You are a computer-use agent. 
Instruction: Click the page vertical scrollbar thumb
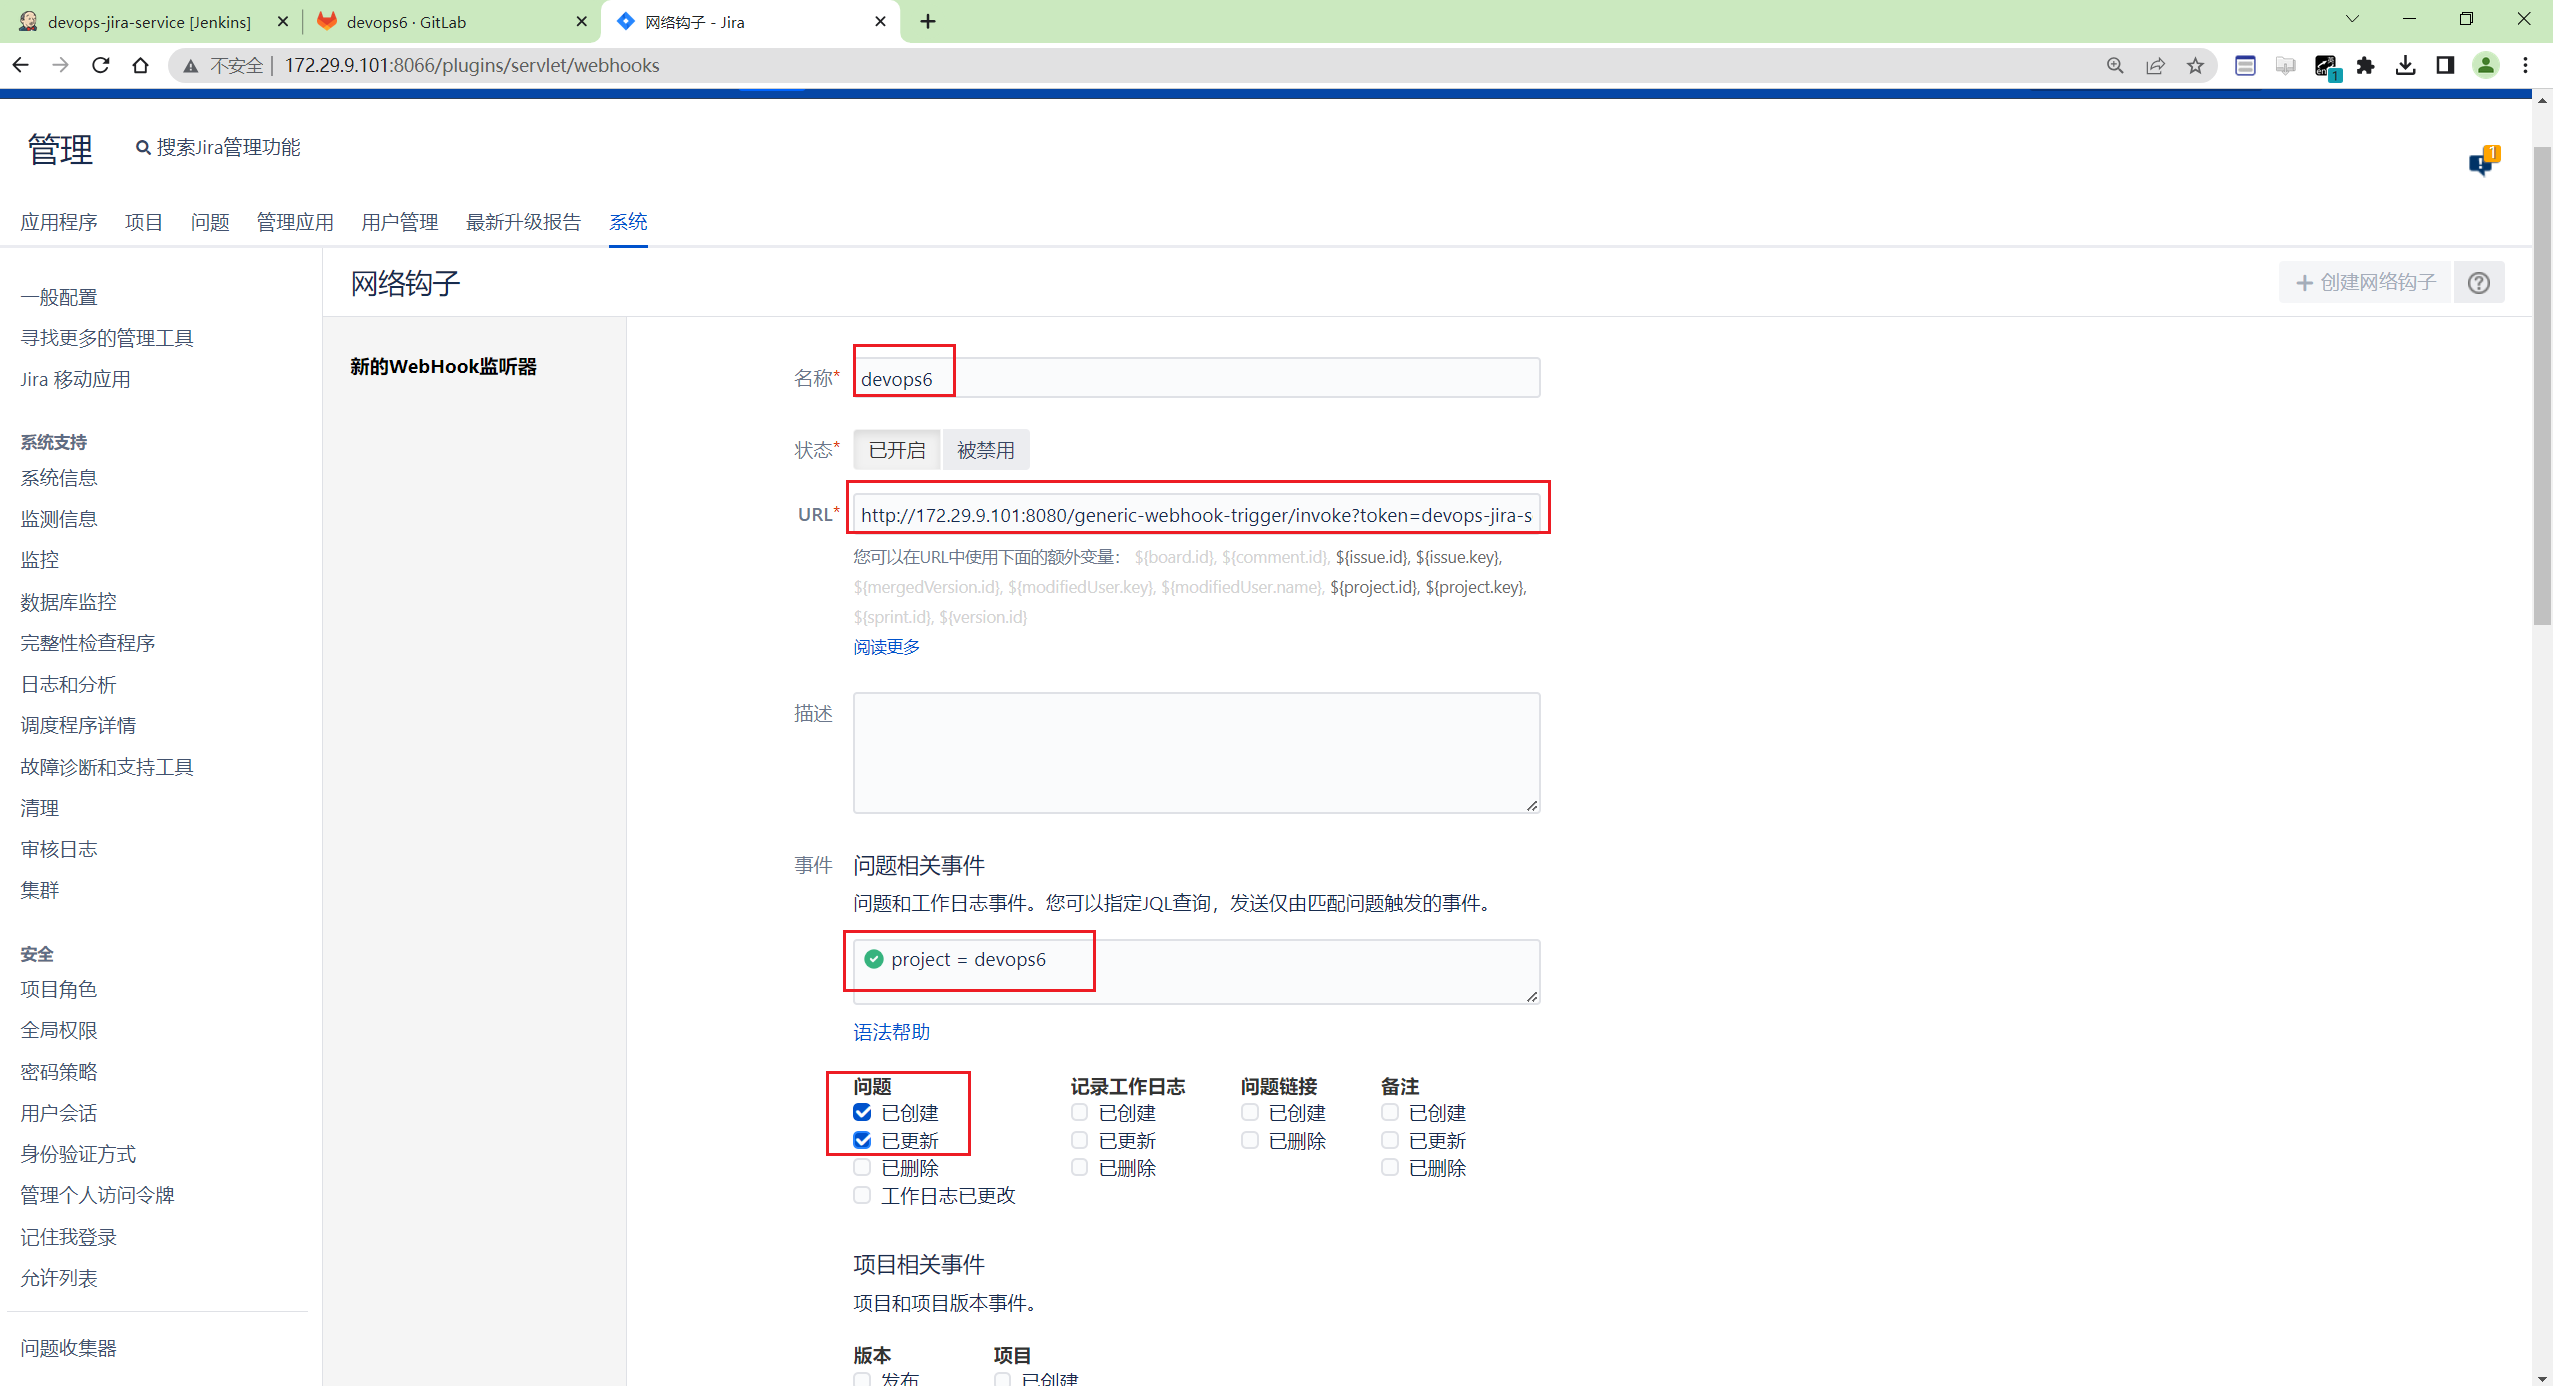click(2543, 385)
